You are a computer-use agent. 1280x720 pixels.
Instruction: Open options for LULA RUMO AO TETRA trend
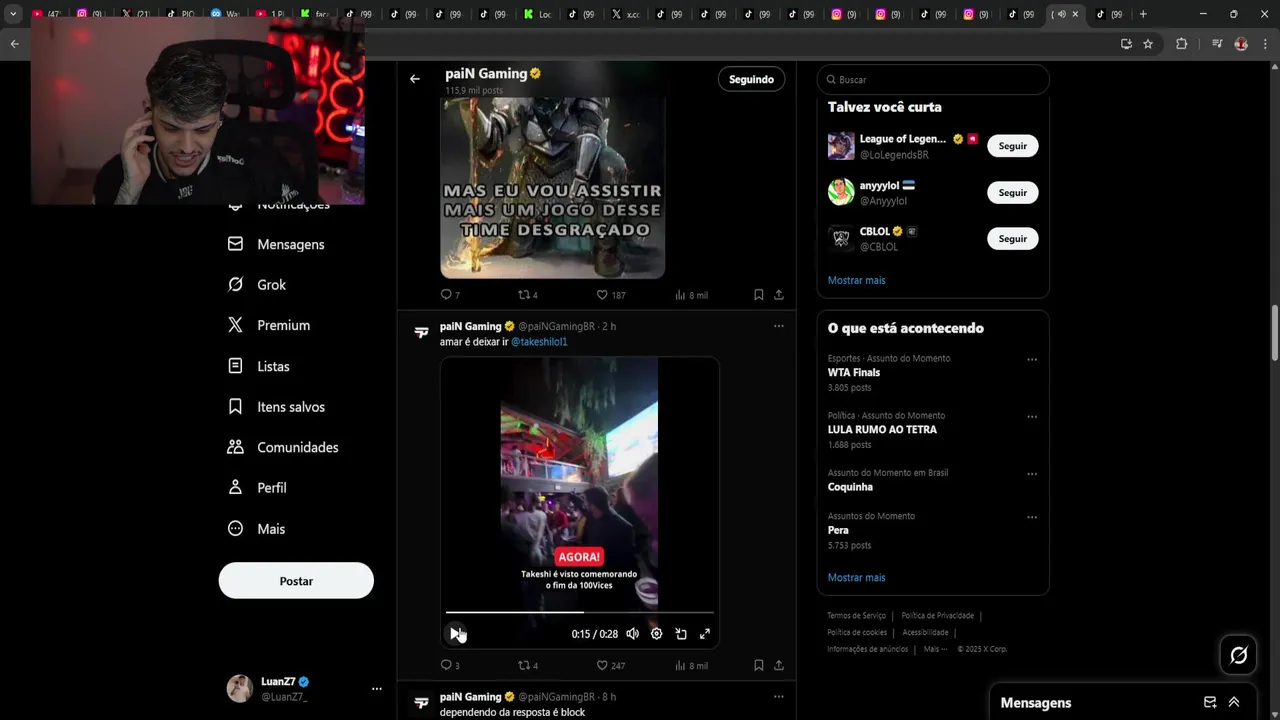1032,417
